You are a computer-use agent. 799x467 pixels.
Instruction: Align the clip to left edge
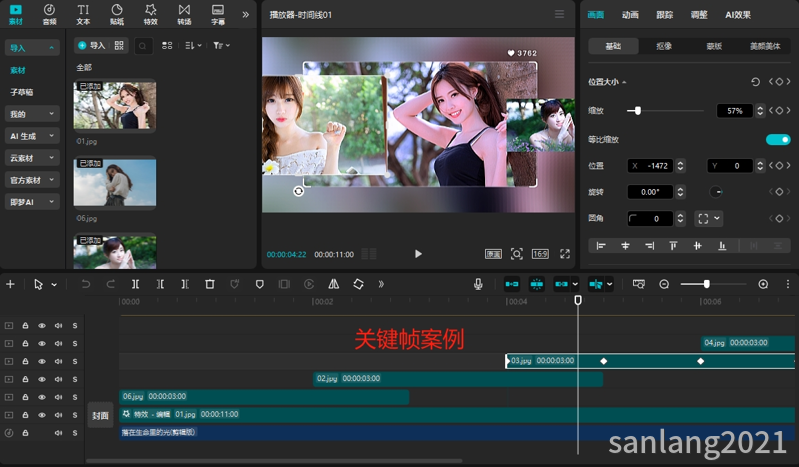[601, 246]
